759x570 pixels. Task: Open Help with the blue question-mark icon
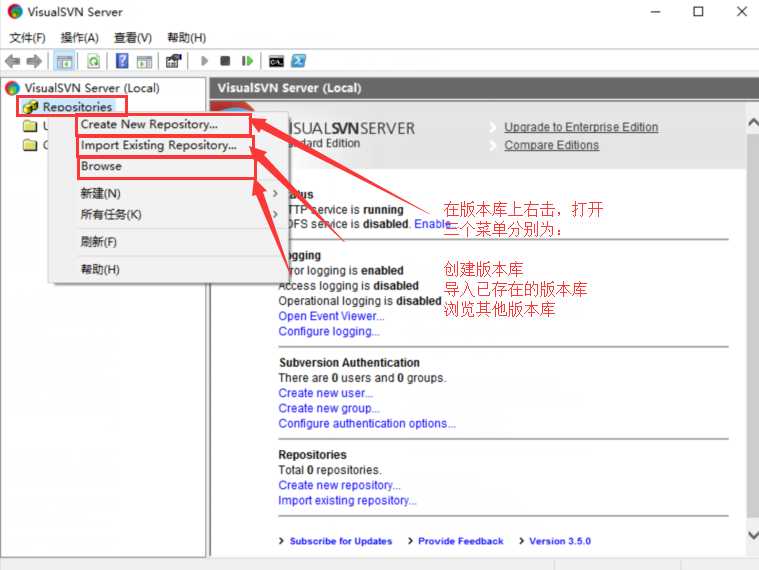click(x=122, y=61)
